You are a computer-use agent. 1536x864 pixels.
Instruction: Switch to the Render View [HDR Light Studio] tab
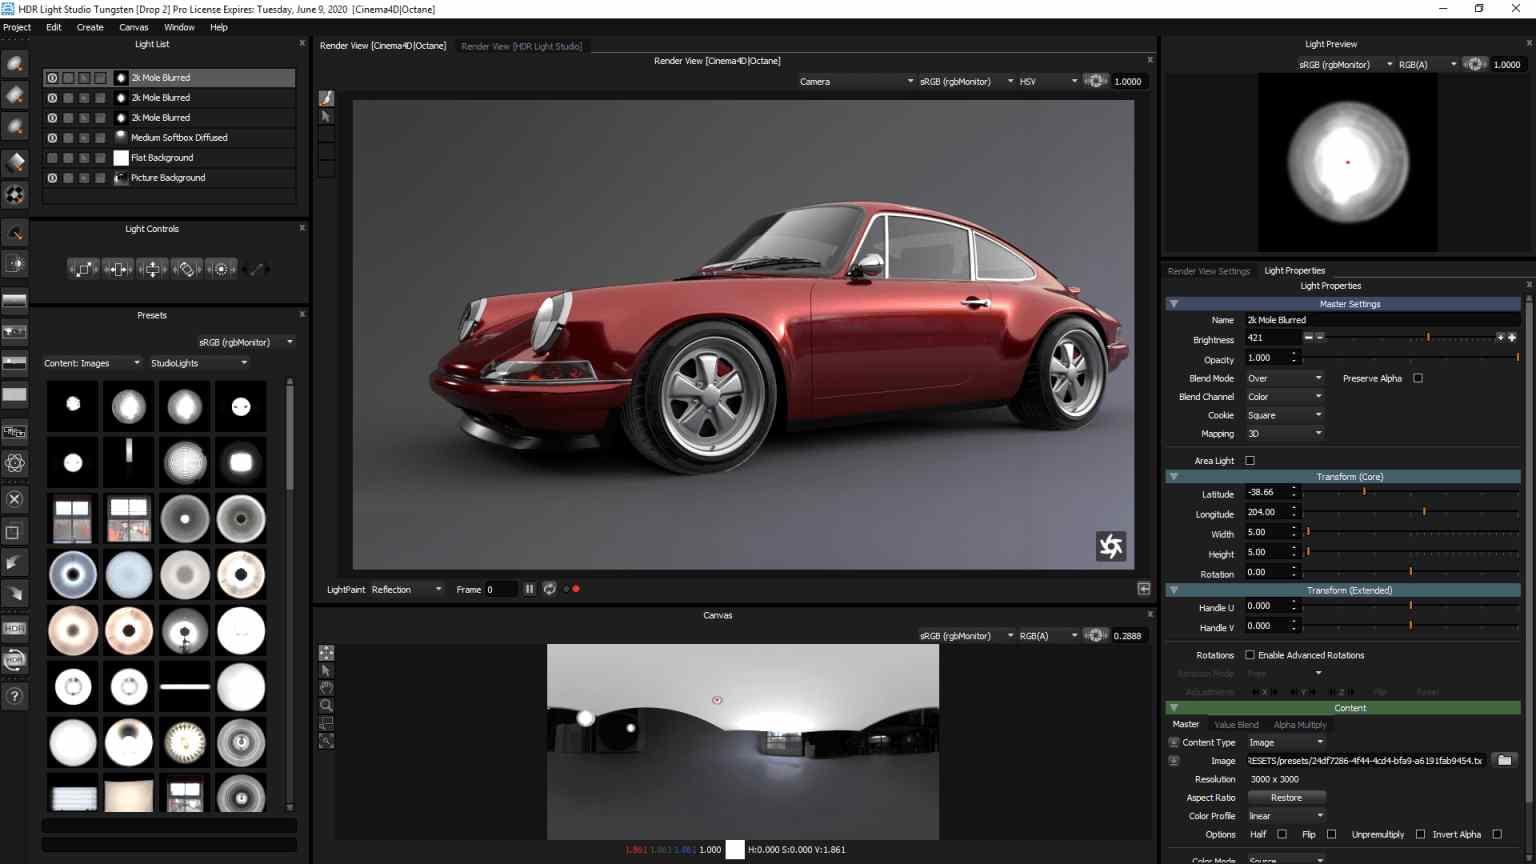click(x=520, y=45)
